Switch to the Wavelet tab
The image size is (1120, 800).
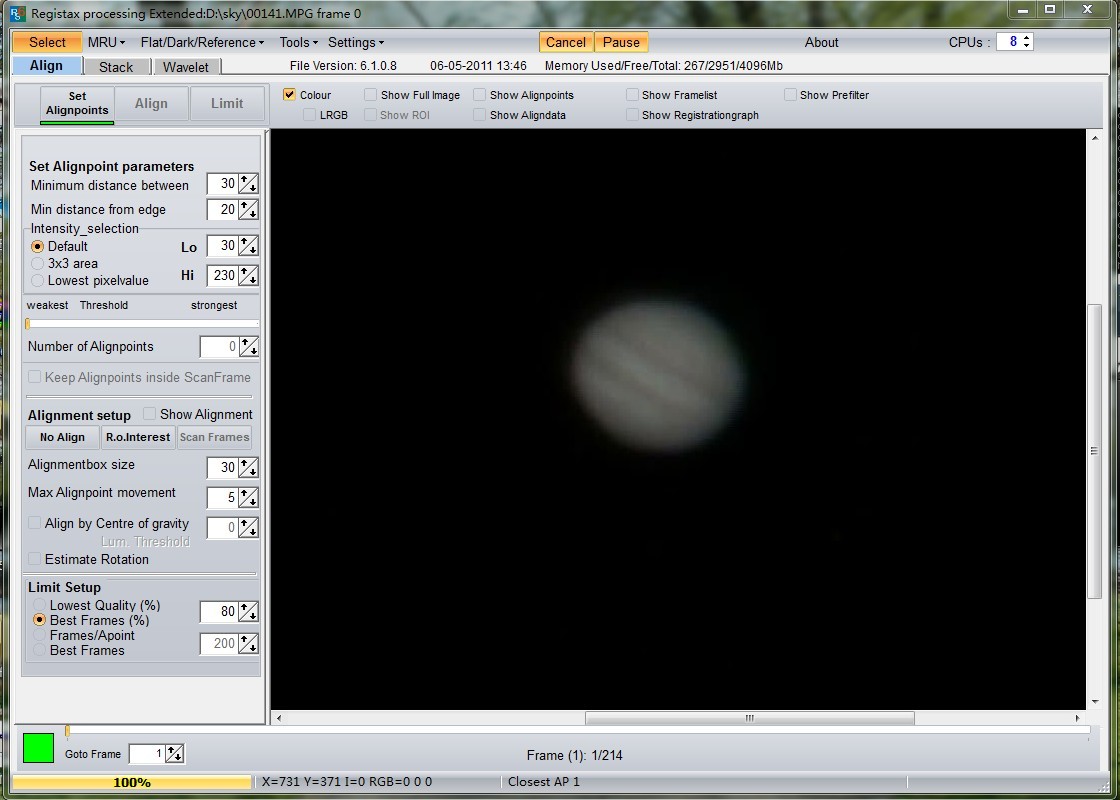click(x=186, y=67)
